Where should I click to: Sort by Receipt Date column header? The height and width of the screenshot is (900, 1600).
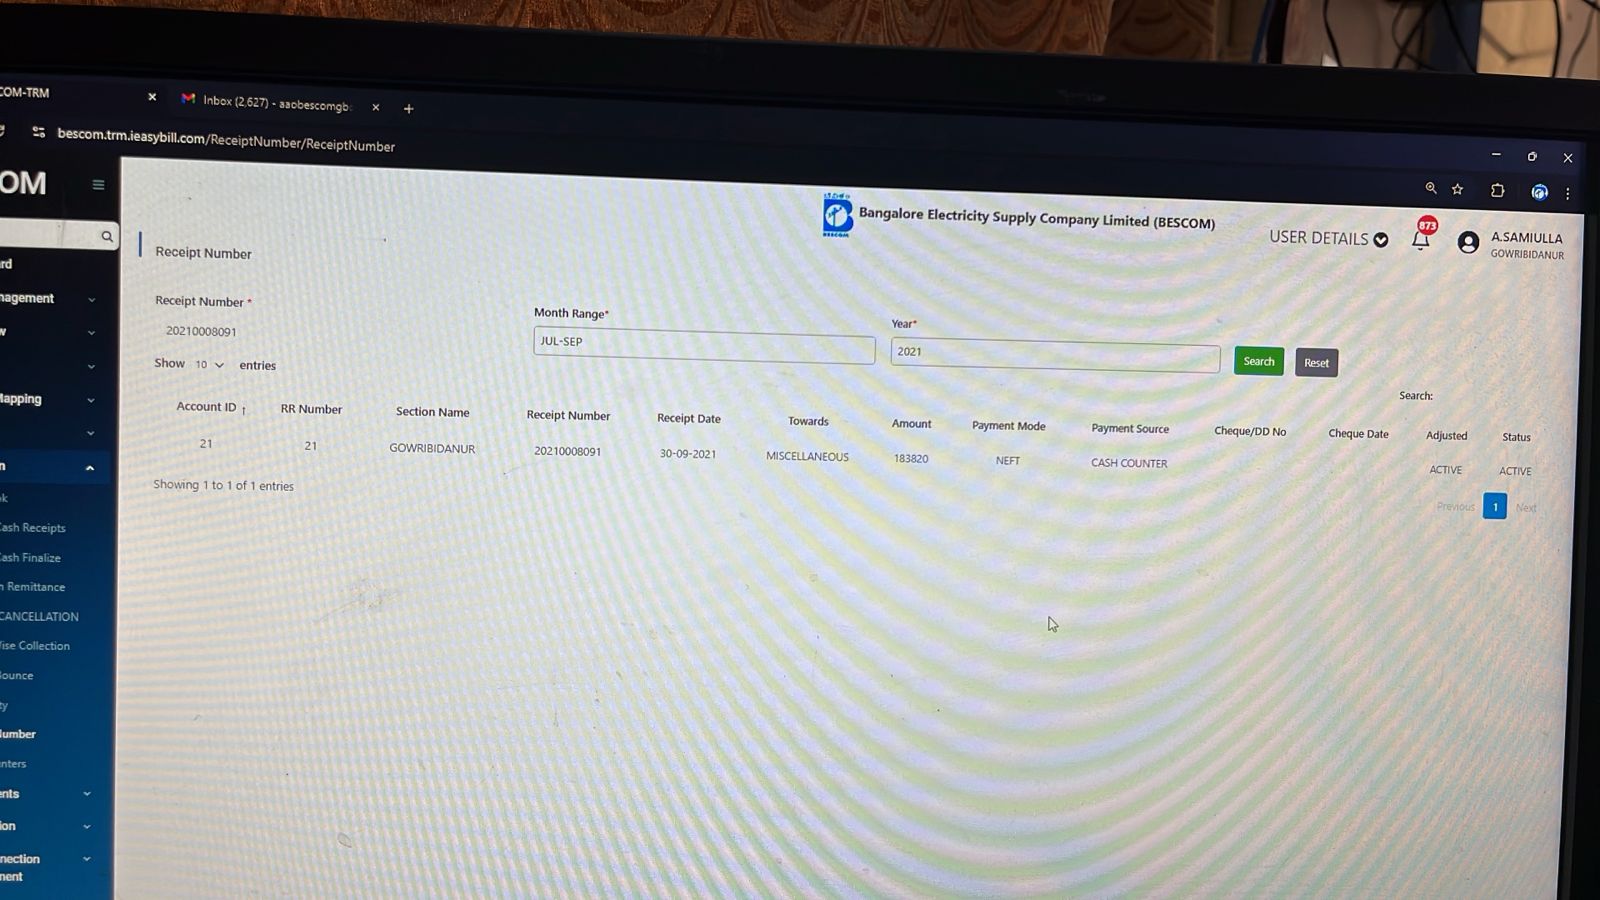pos(689,418)
